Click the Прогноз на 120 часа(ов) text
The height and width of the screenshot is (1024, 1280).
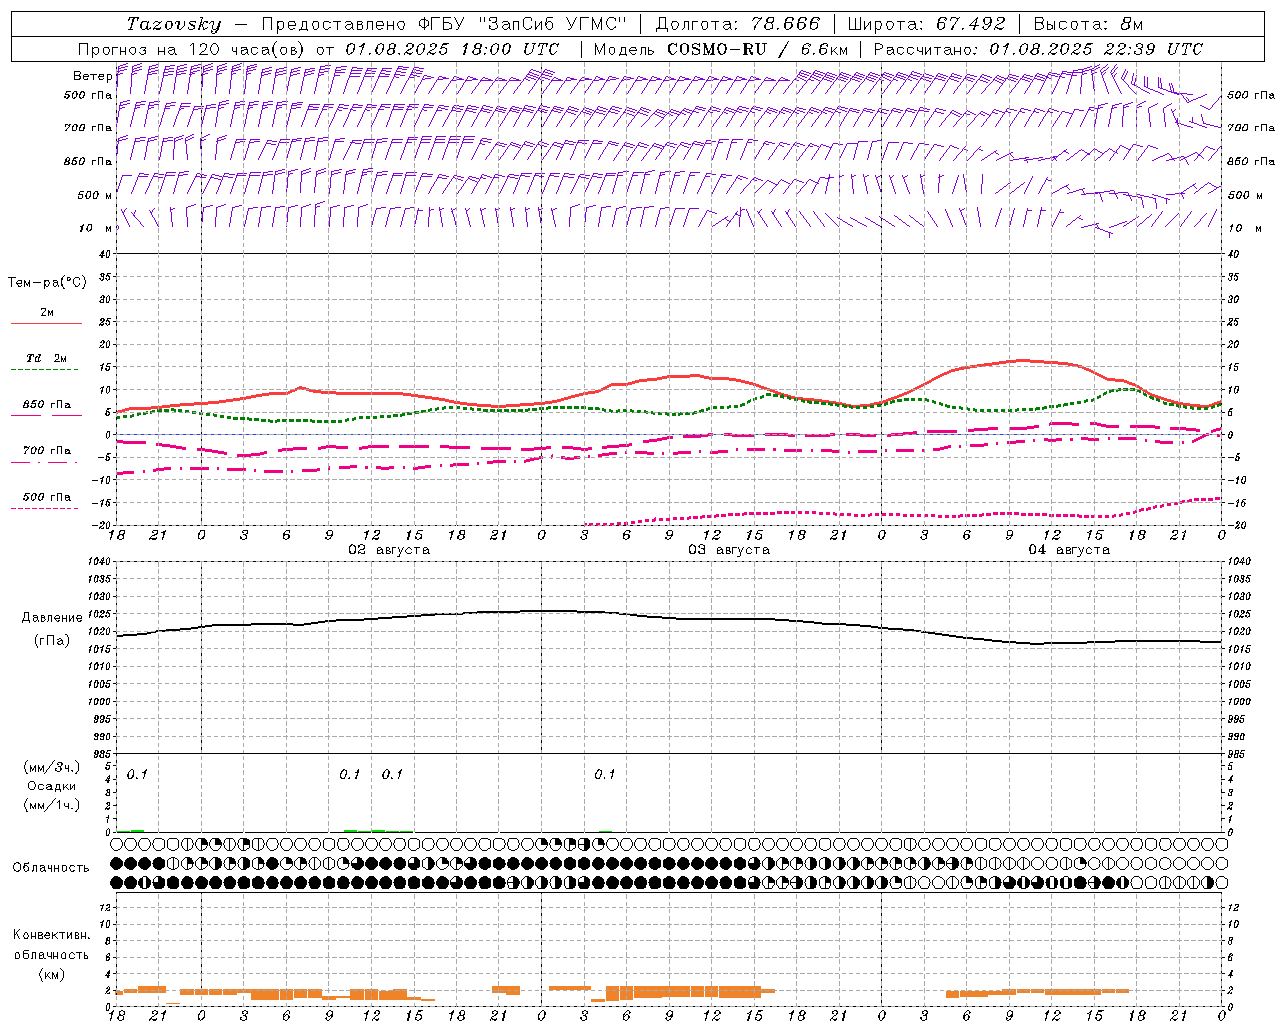point(193,49)
